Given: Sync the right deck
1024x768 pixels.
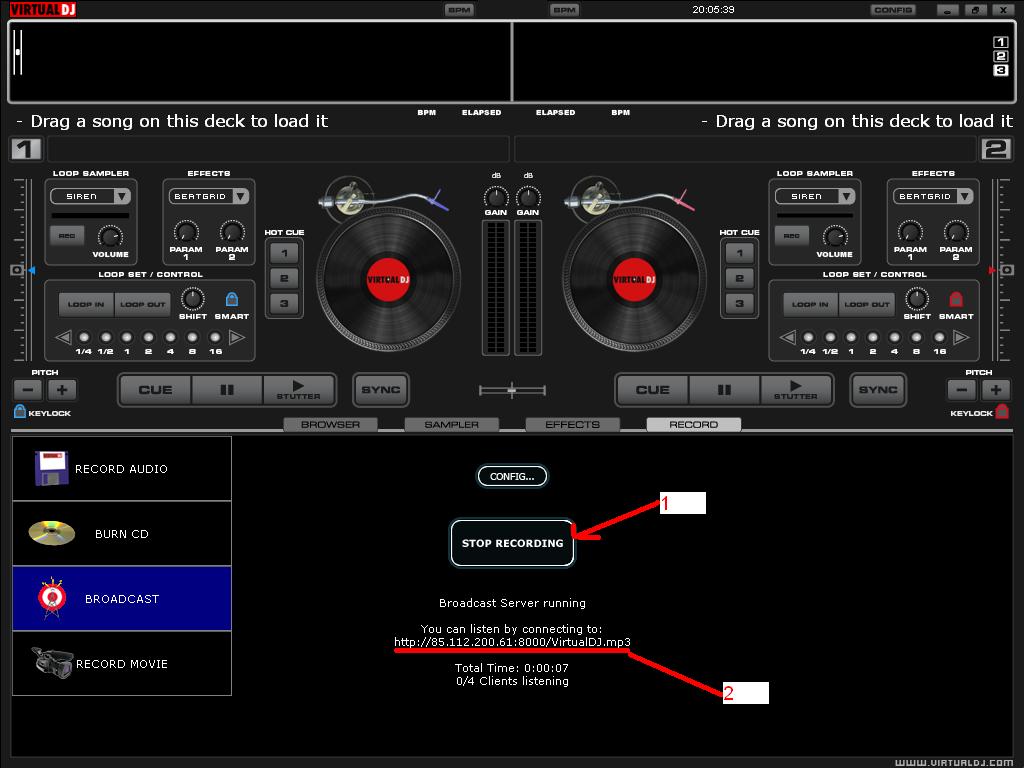Looking at the screenshot, I should tap(878, 390).
